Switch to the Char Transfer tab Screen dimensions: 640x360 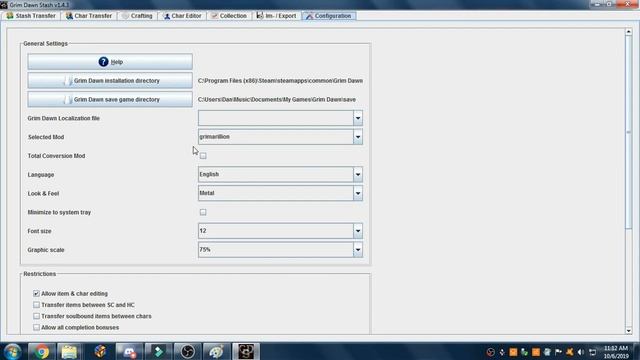89,16
